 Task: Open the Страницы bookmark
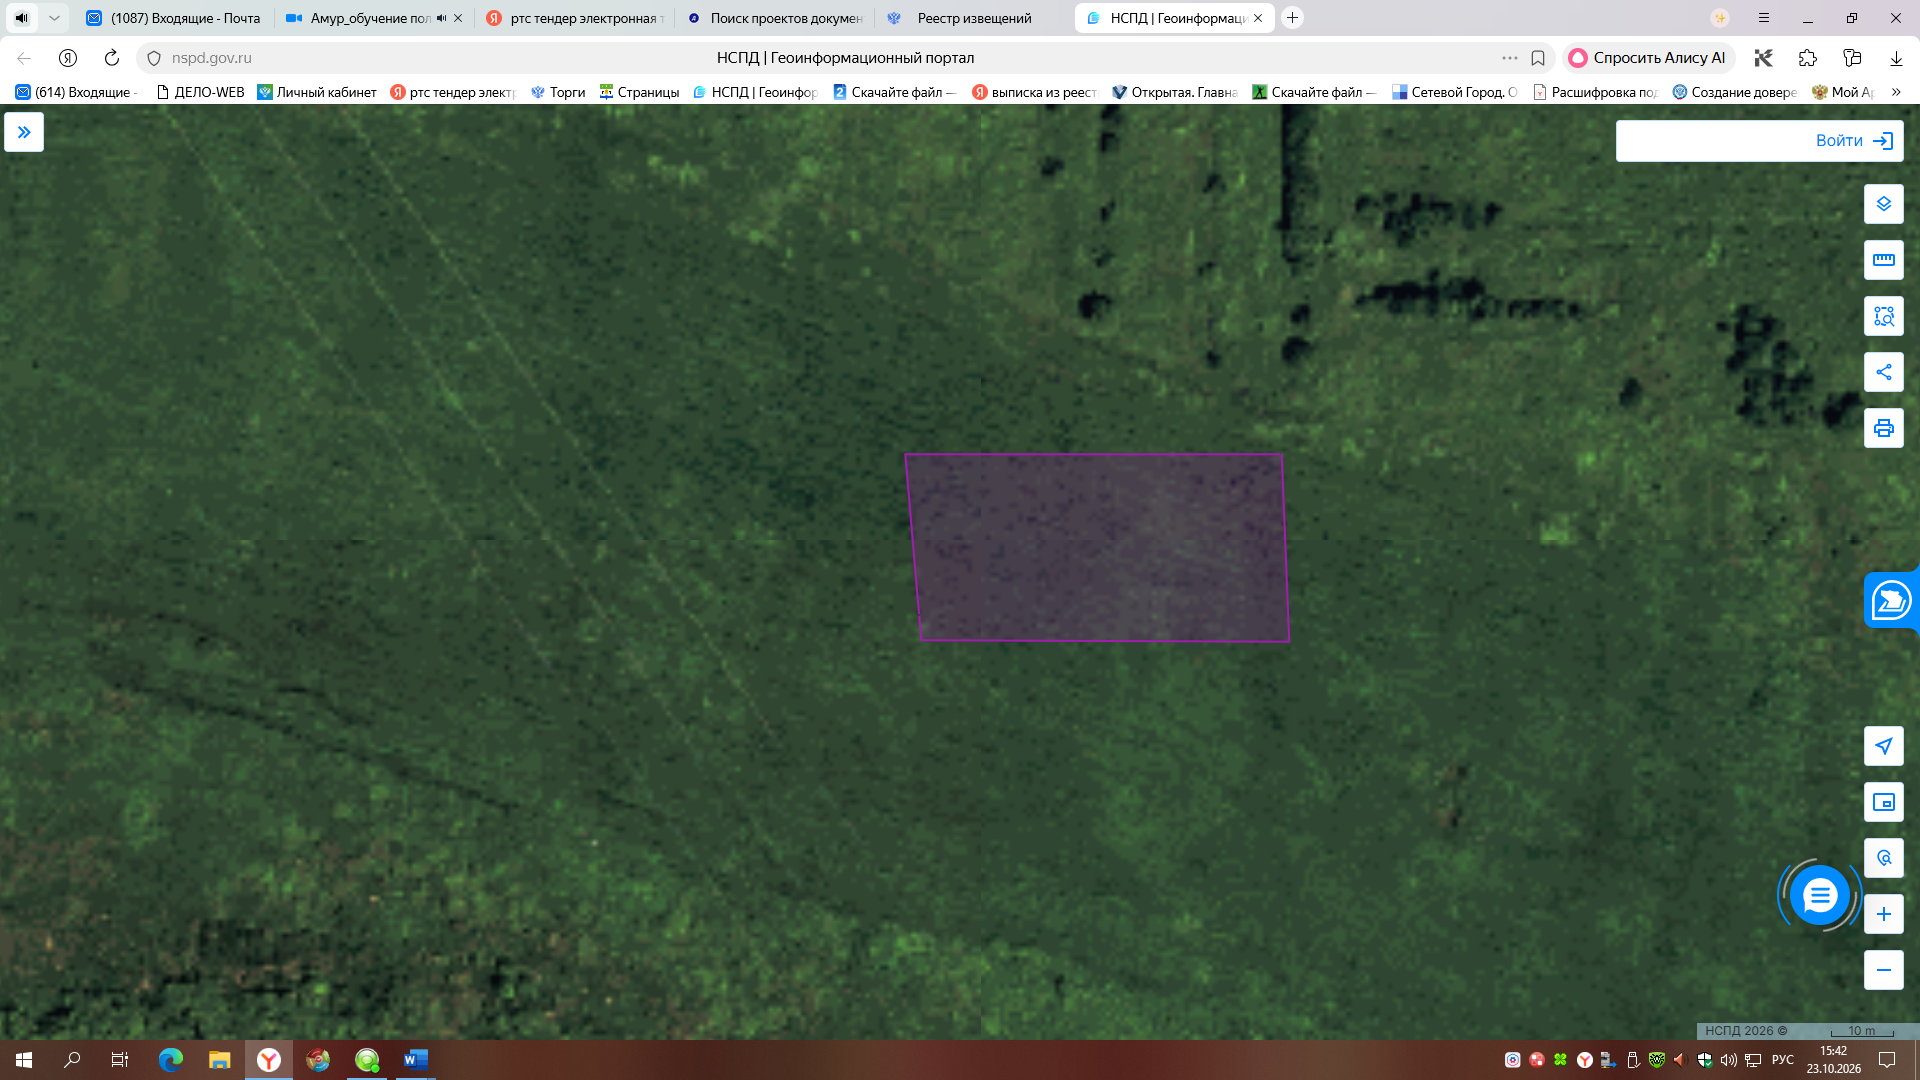click(x=639, y=92)
